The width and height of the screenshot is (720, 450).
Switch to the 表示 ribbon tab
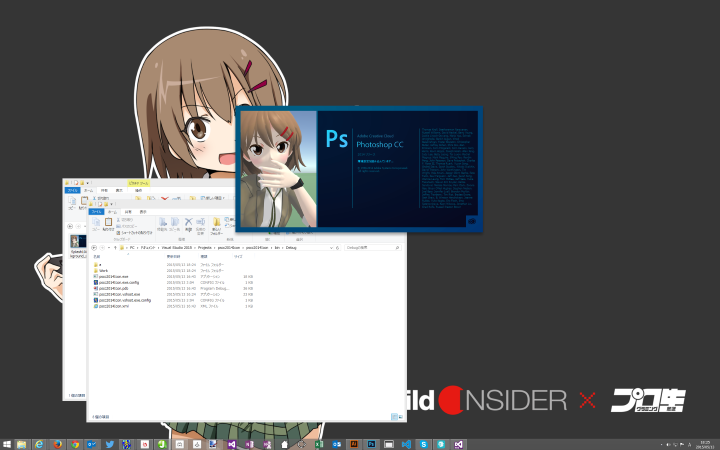coord(142,212)
